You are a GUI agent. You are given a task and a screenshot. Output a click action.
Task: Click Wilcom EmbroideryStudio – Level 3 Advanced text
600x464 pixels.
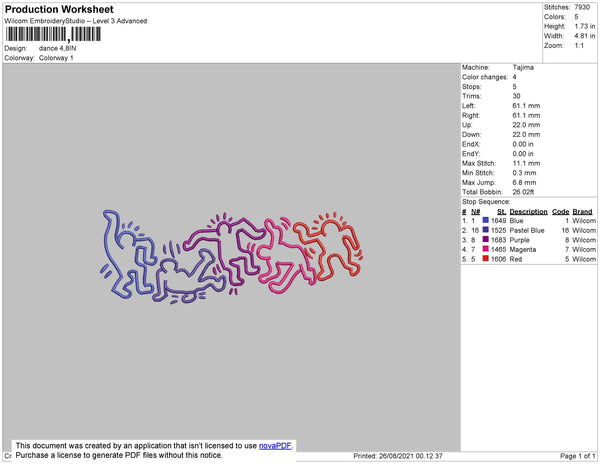click(76, 21)
